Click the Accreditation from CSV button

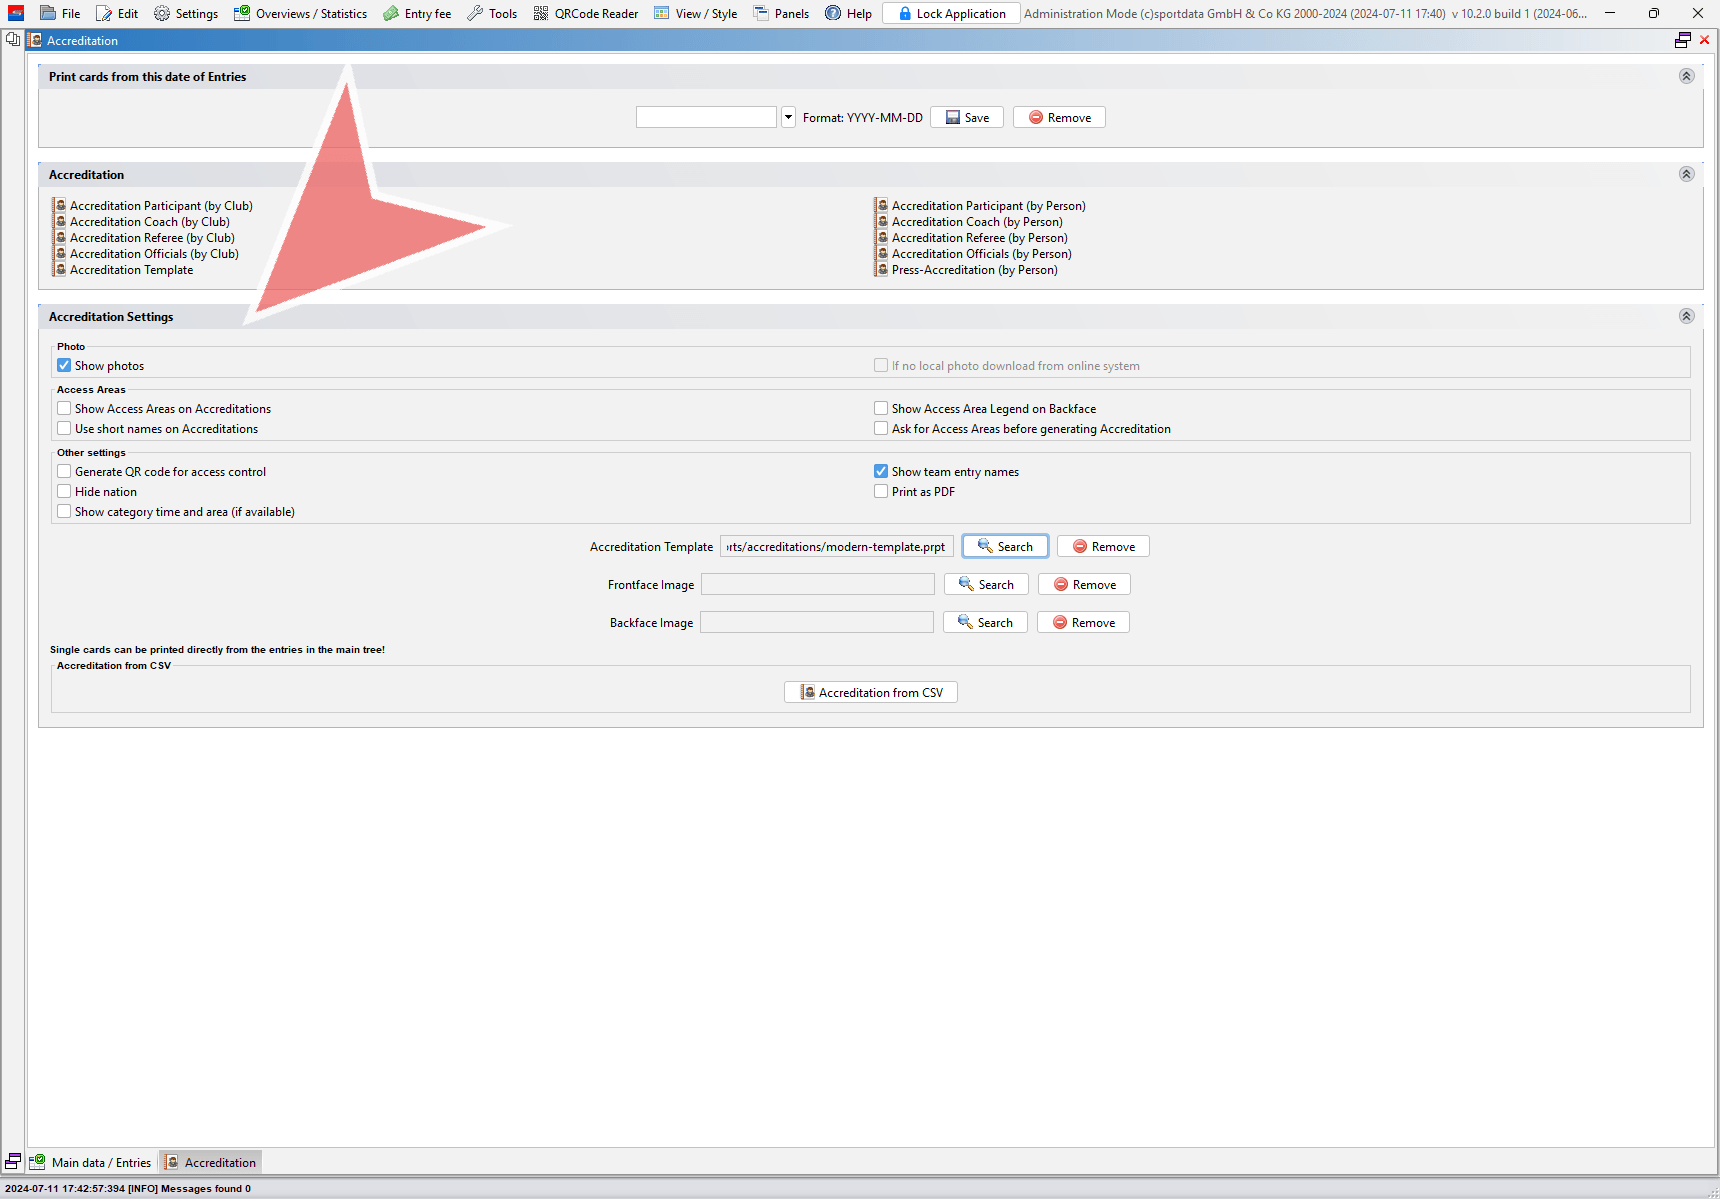[871, 693]
